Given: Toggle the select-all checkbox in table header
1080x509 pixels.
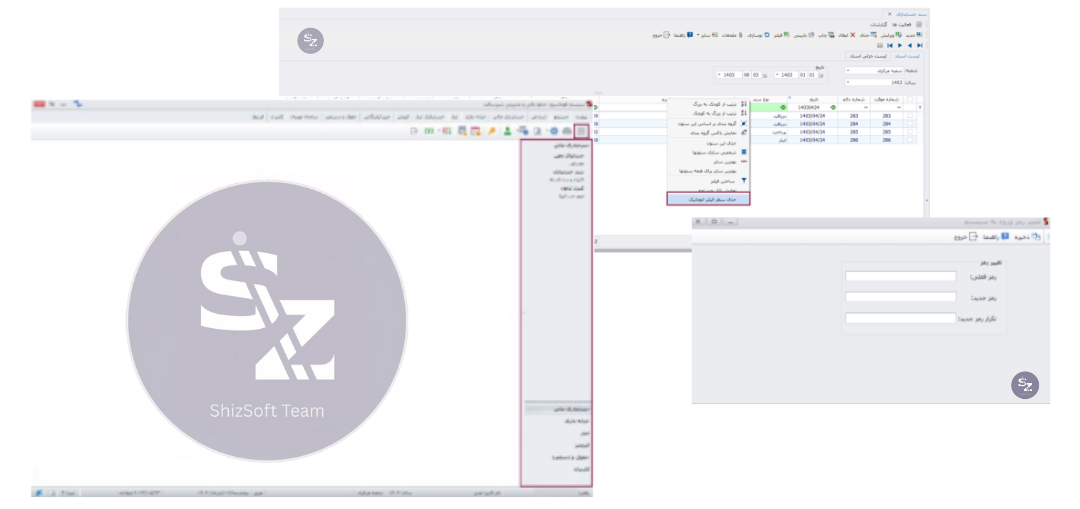Looking at the screenshot, I should (x=910, y=99).
